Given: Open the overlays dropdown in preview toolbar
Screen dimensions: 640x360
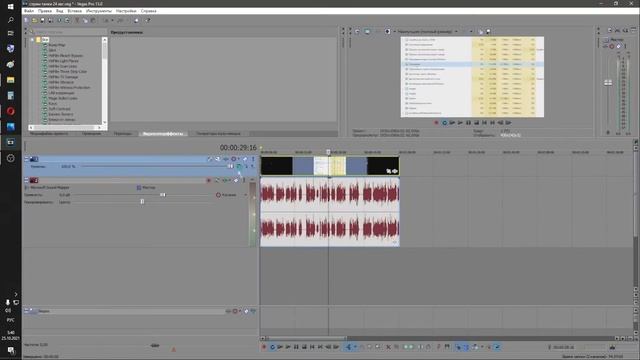Looking at the screenshot, I should (471, 31).
